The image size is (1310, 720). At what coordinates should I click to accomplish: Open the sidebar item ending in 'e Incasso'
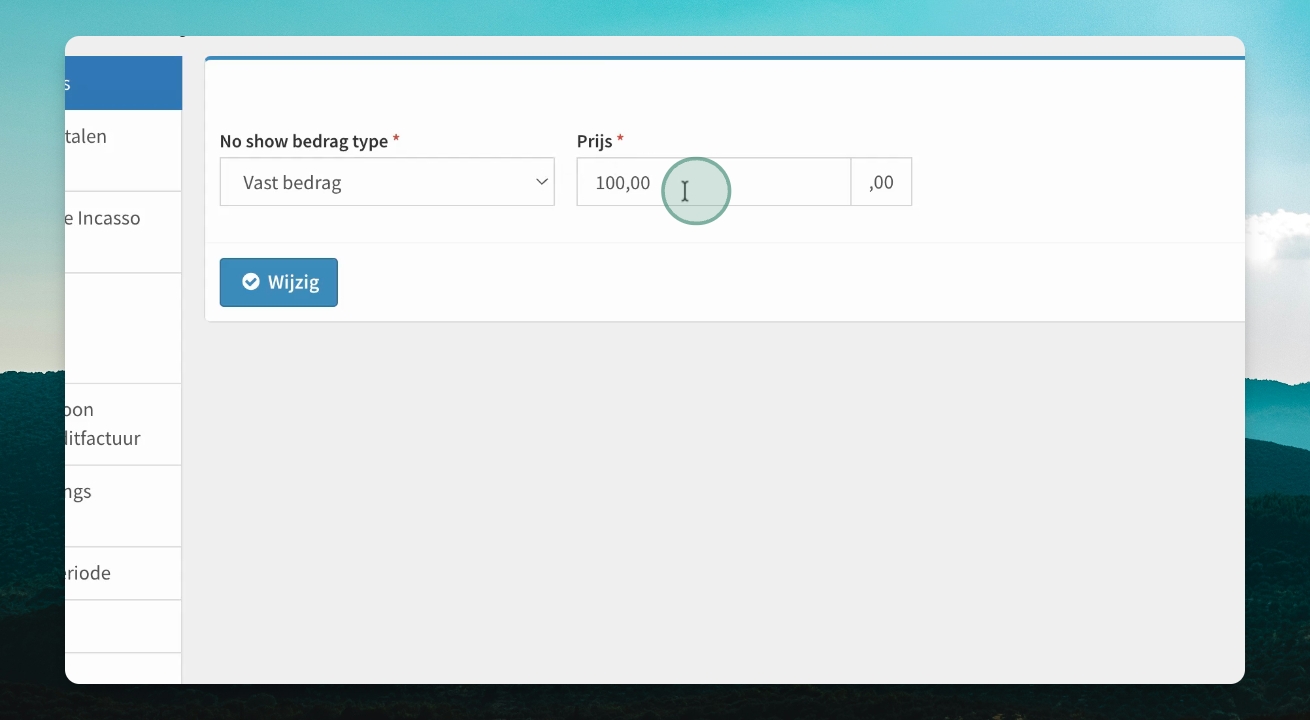(123, 232)
